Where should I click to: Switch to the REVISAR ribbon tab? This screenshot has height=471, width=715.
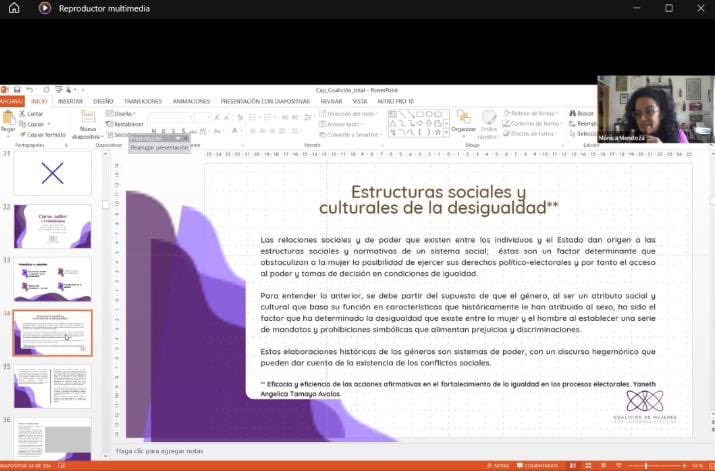[x=331, y=101]
